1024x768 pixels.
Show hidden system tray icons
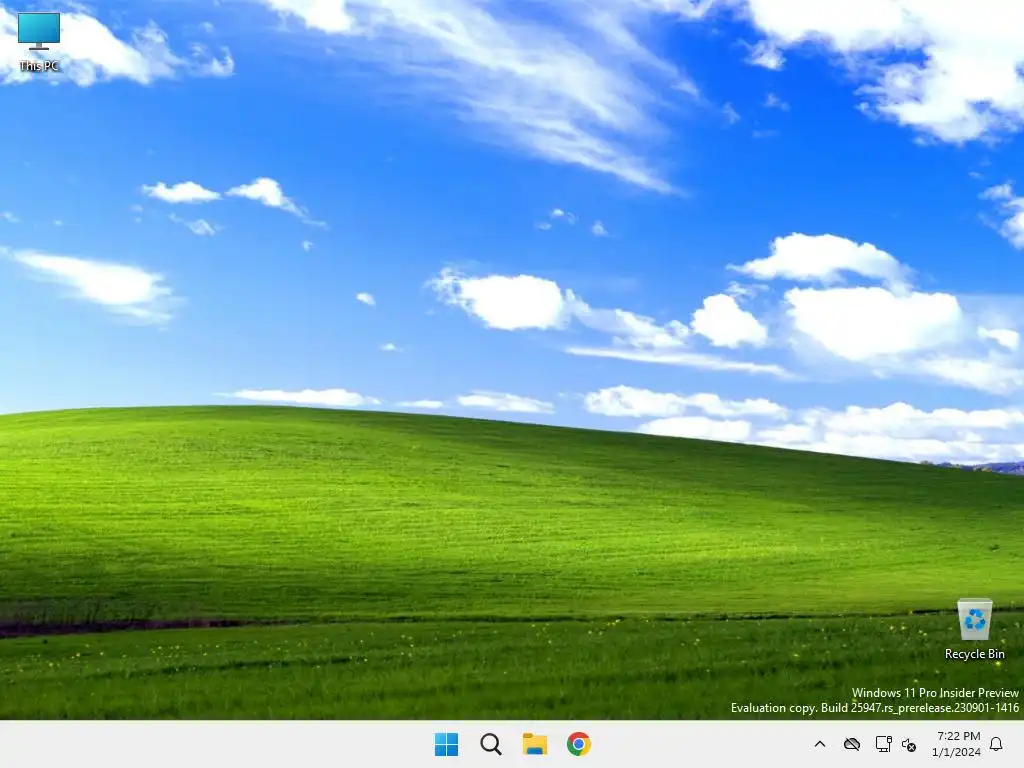tap(820, 744)
